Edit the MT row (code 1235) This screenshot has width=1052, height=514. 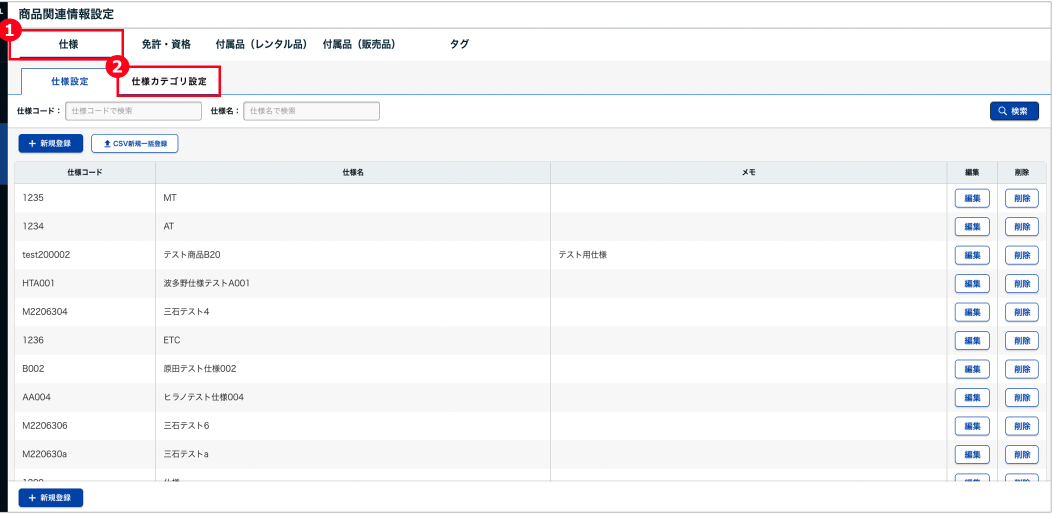pyautogui.click(x=971, y=198)
